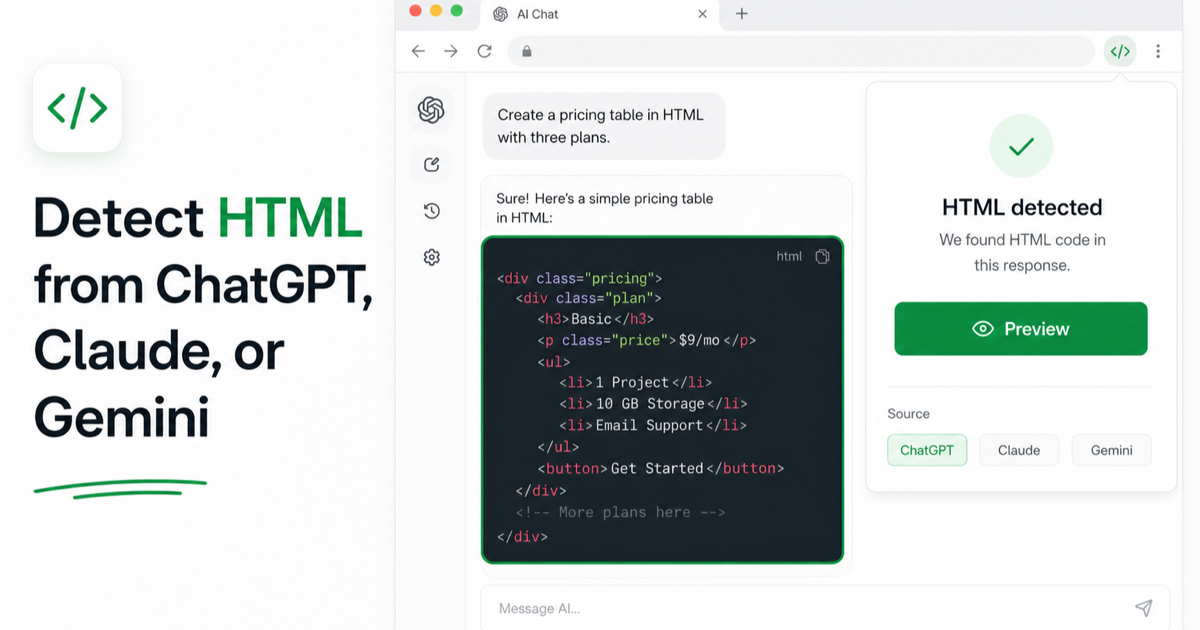Open a new tab with plus icon
The width and height of the screenshot is (1200, 630).
point(741,14)
